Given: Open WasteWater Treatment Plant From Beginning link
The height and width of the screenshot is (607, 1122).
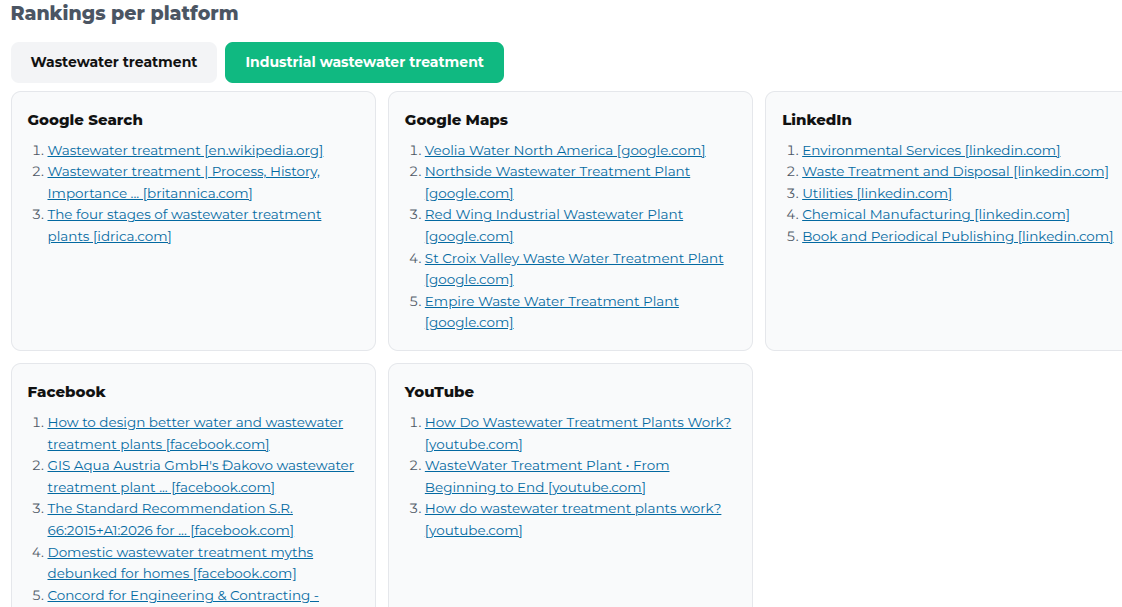Looking at the screenshot, I should pyautogui.click(x=547, y=476).
